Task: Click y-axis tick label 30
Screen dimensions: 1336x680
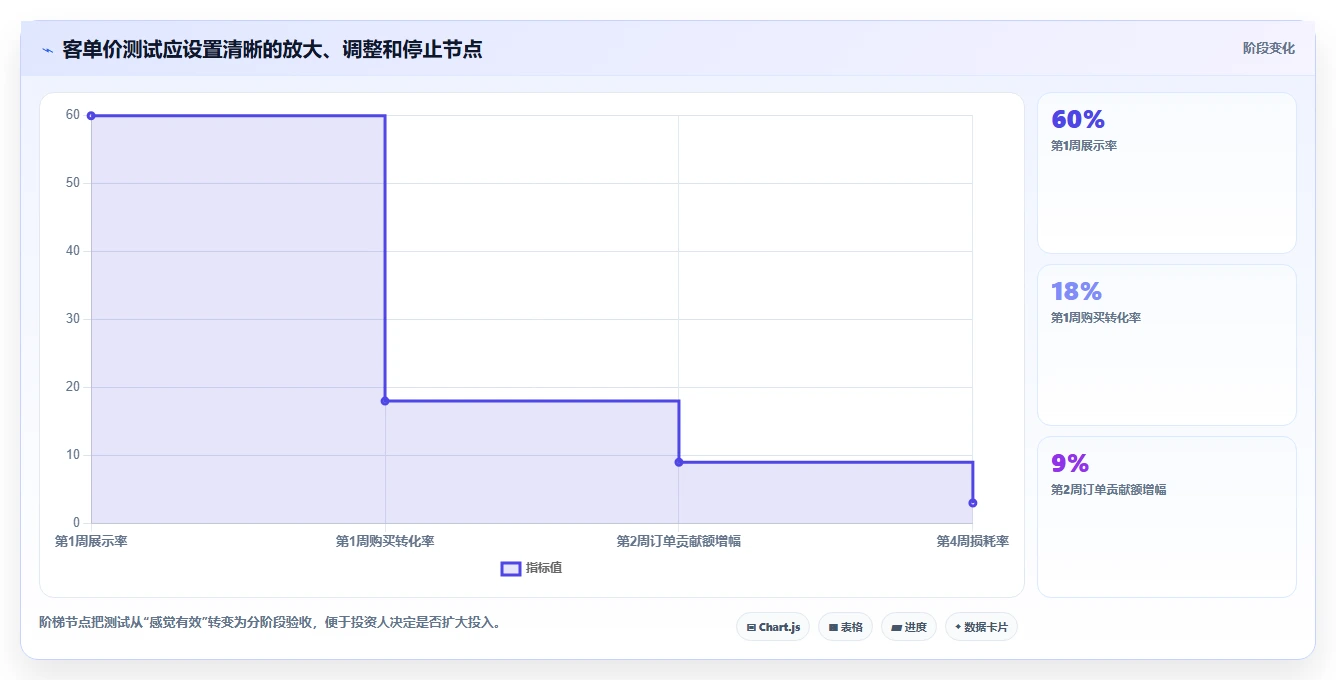Action: coord(73,319)
